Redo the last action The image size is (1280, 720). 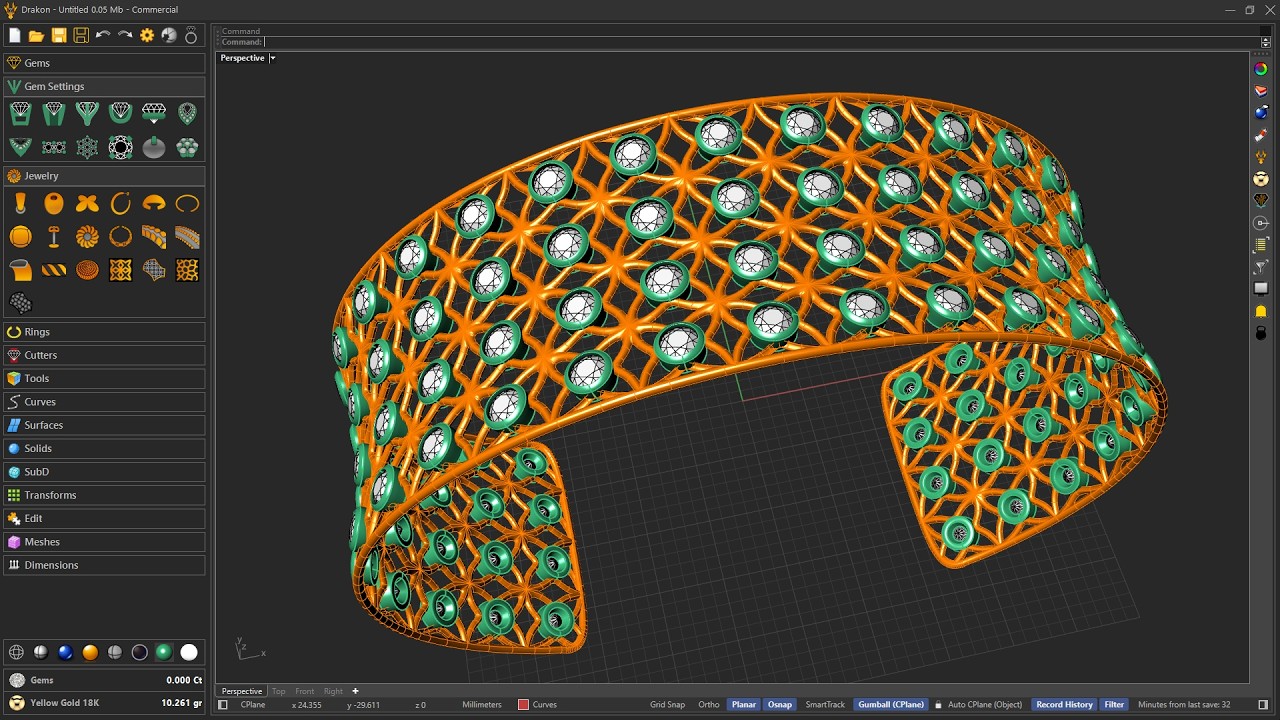click(125, 36)
